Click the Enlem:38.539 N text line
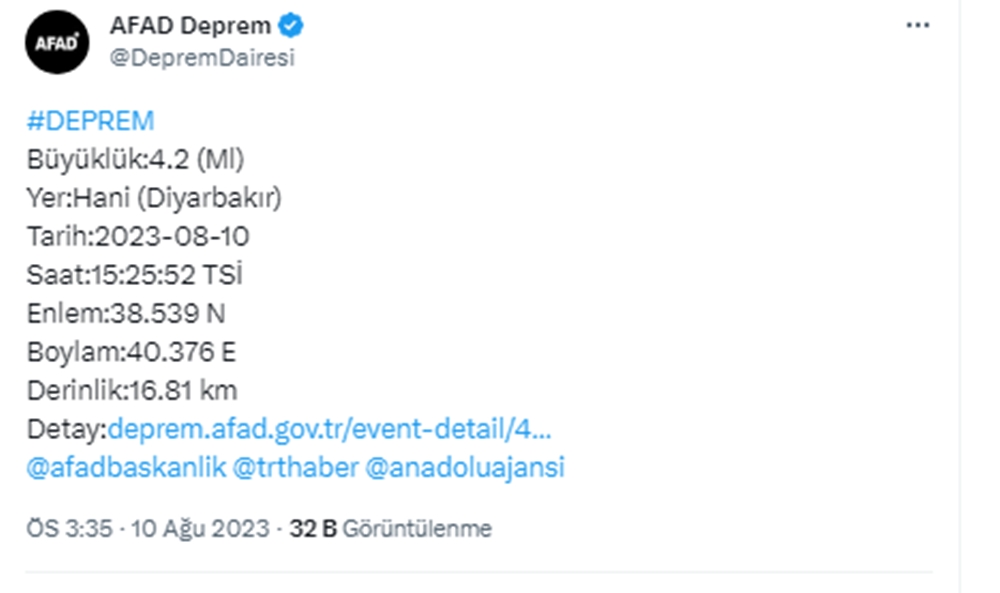 coord(126,314)
